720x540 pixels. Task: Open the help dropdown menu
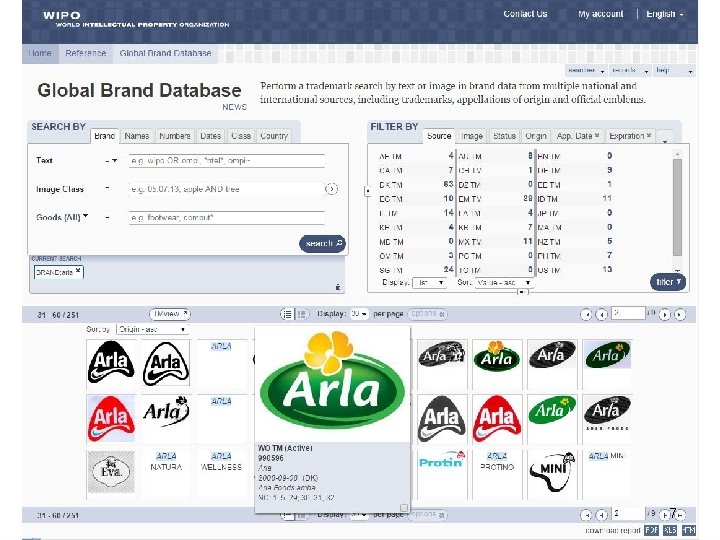tap(674, 71)
